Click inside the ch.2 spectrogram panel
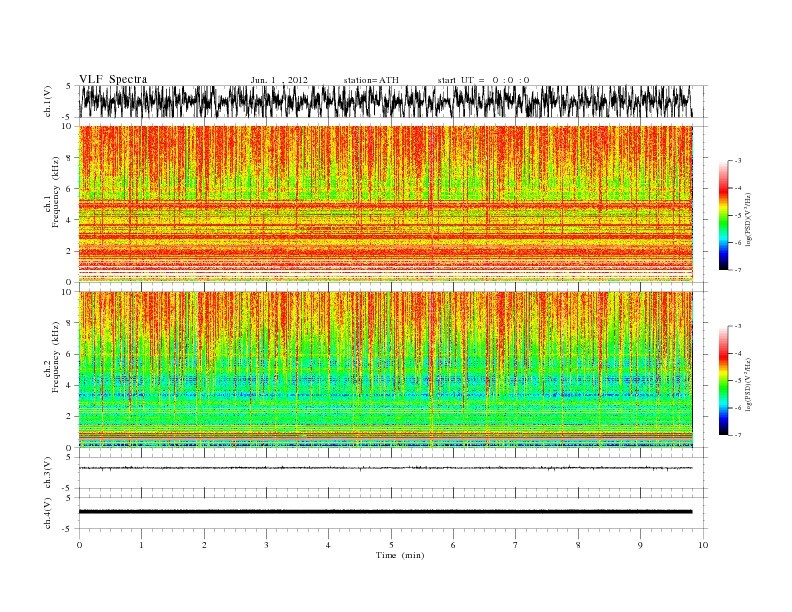The width and height of the screenshot is (792, 612). tap(385, 370)
